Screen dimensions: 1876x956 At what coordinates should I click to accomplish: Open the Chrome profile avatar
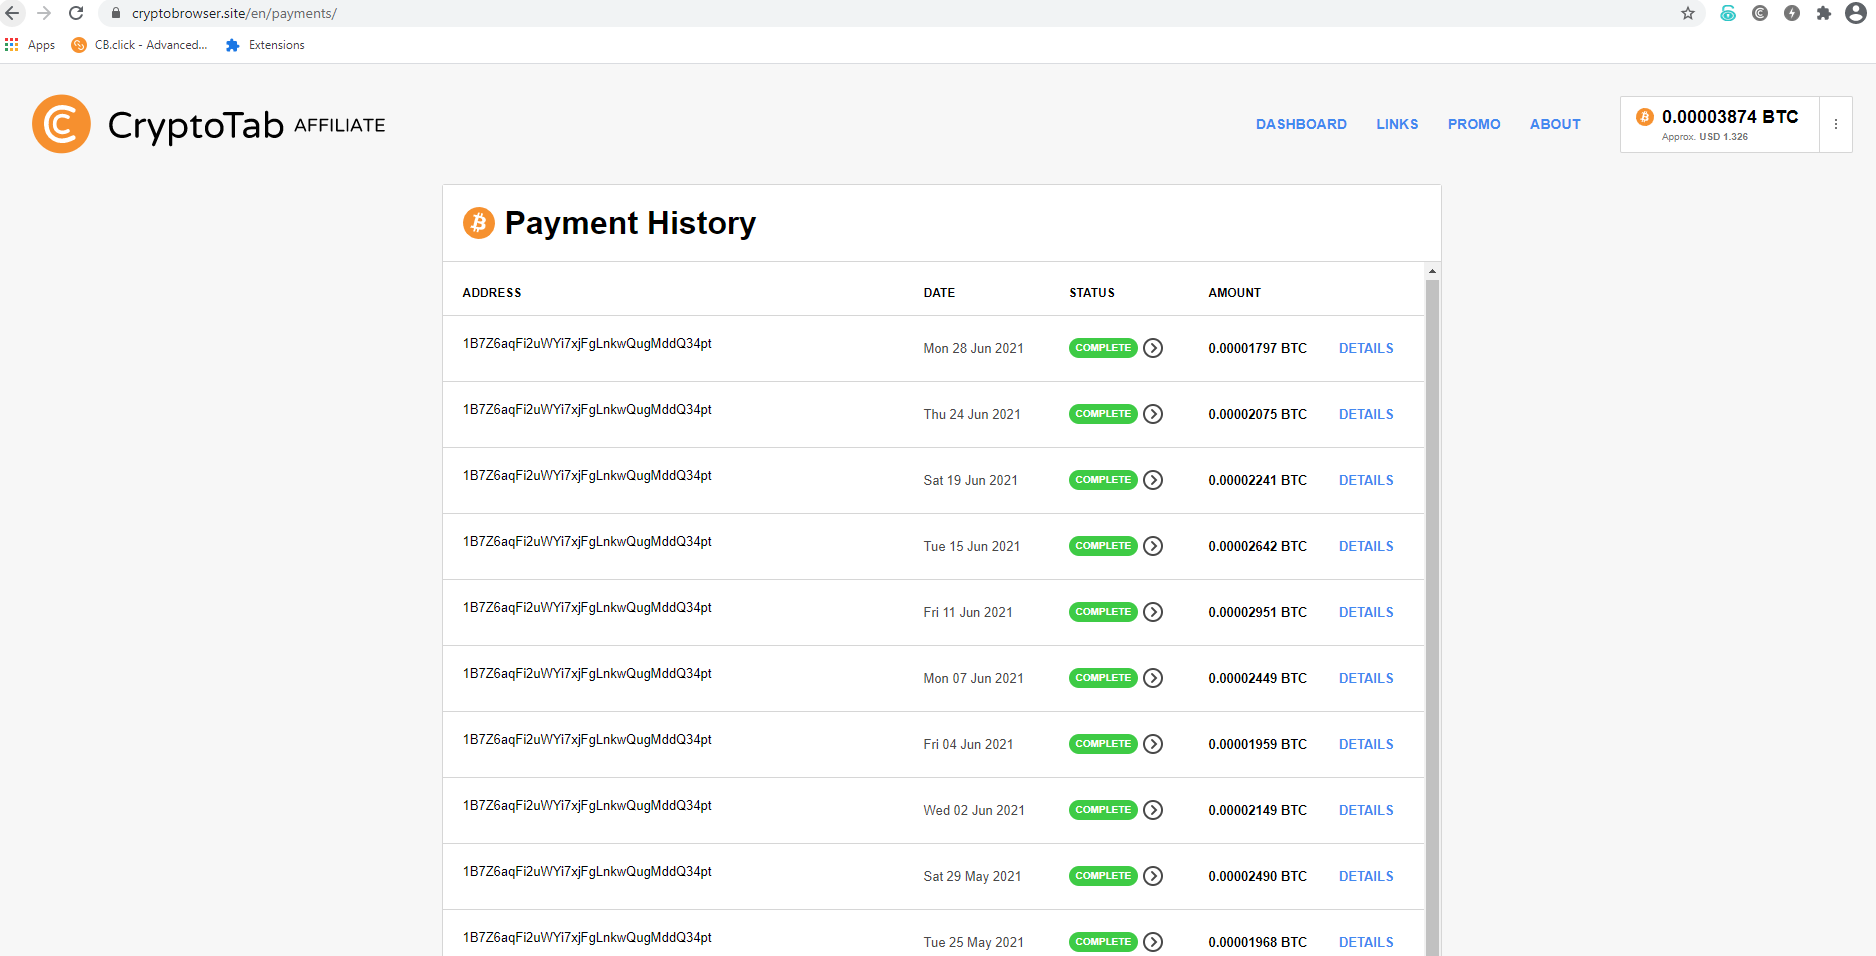(x=1856, y=13)
